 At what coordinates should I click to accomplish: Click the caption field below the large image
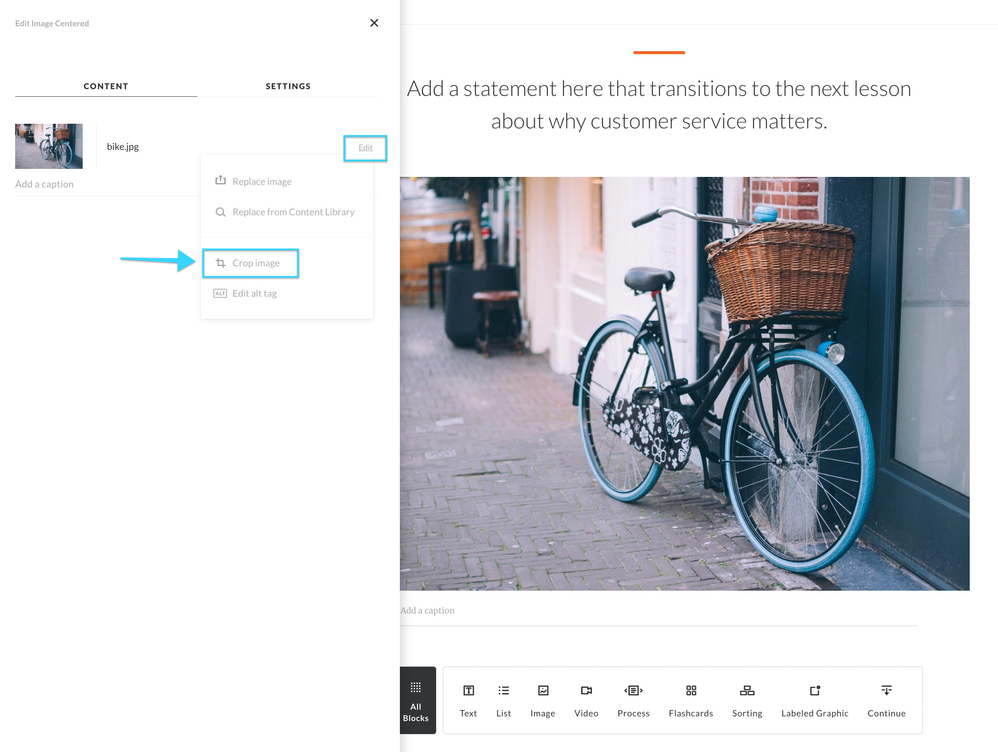pos(428,610)
